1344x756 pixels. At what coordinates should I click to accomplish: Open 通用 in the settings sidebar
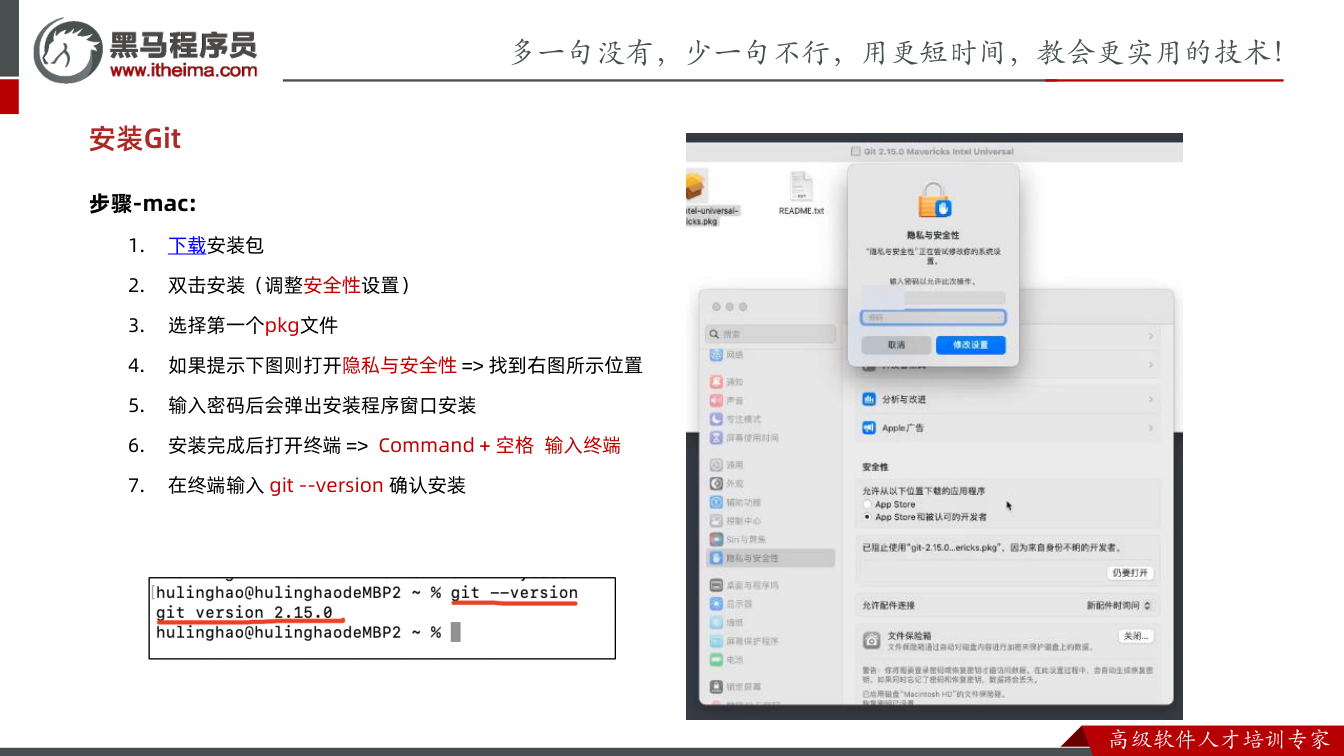(x=726, y=465)
